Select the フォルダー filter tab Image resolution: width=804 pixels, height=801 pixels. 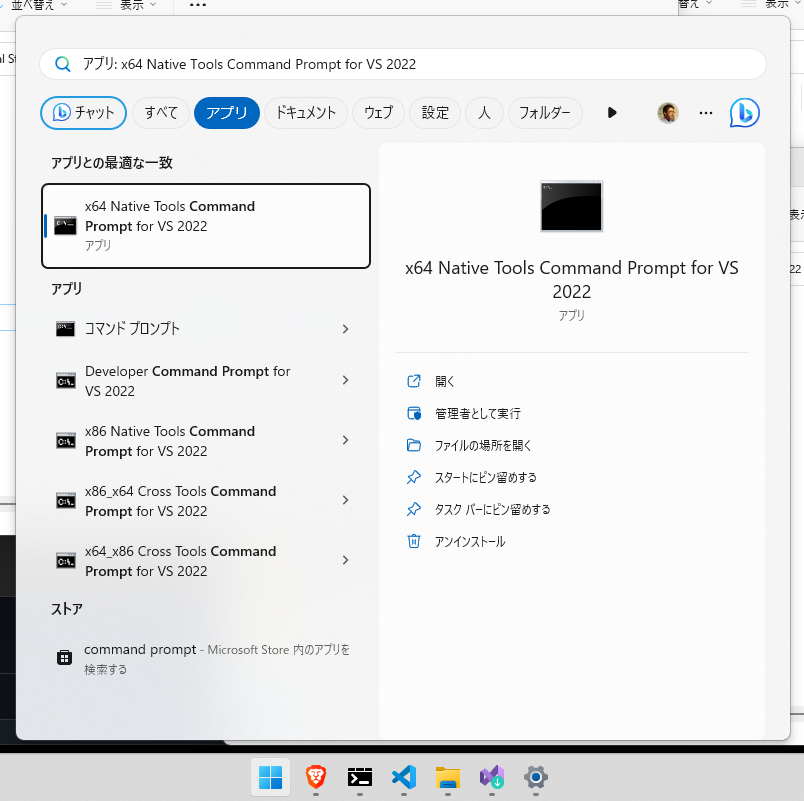coord(545,113)
